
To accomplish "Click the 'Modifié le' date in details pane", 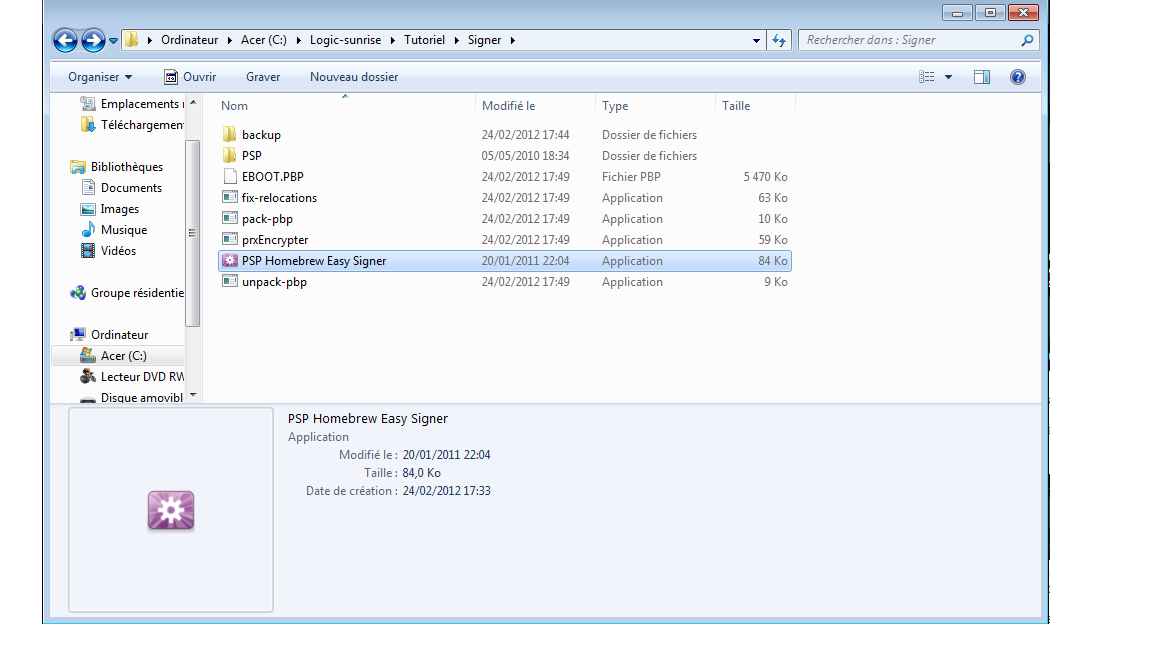I will coord(446,455).
